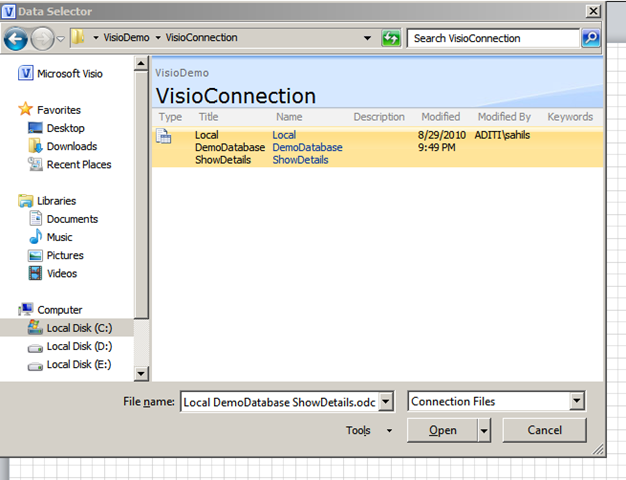626x480 pixels.
Task: Select Computer in navigation pane
Action: click(x=60, y=310)
